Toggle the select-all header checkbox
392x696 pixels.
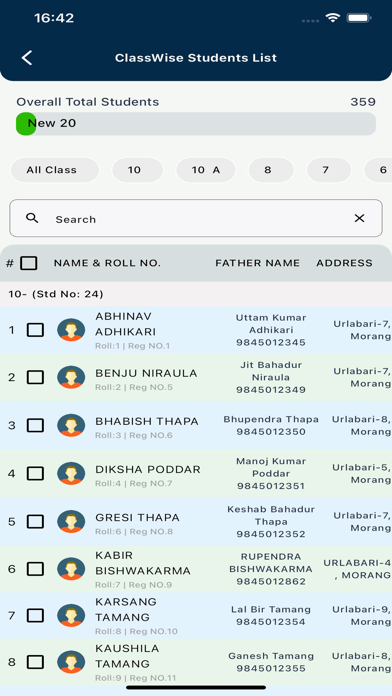click(x=29, y=263)
